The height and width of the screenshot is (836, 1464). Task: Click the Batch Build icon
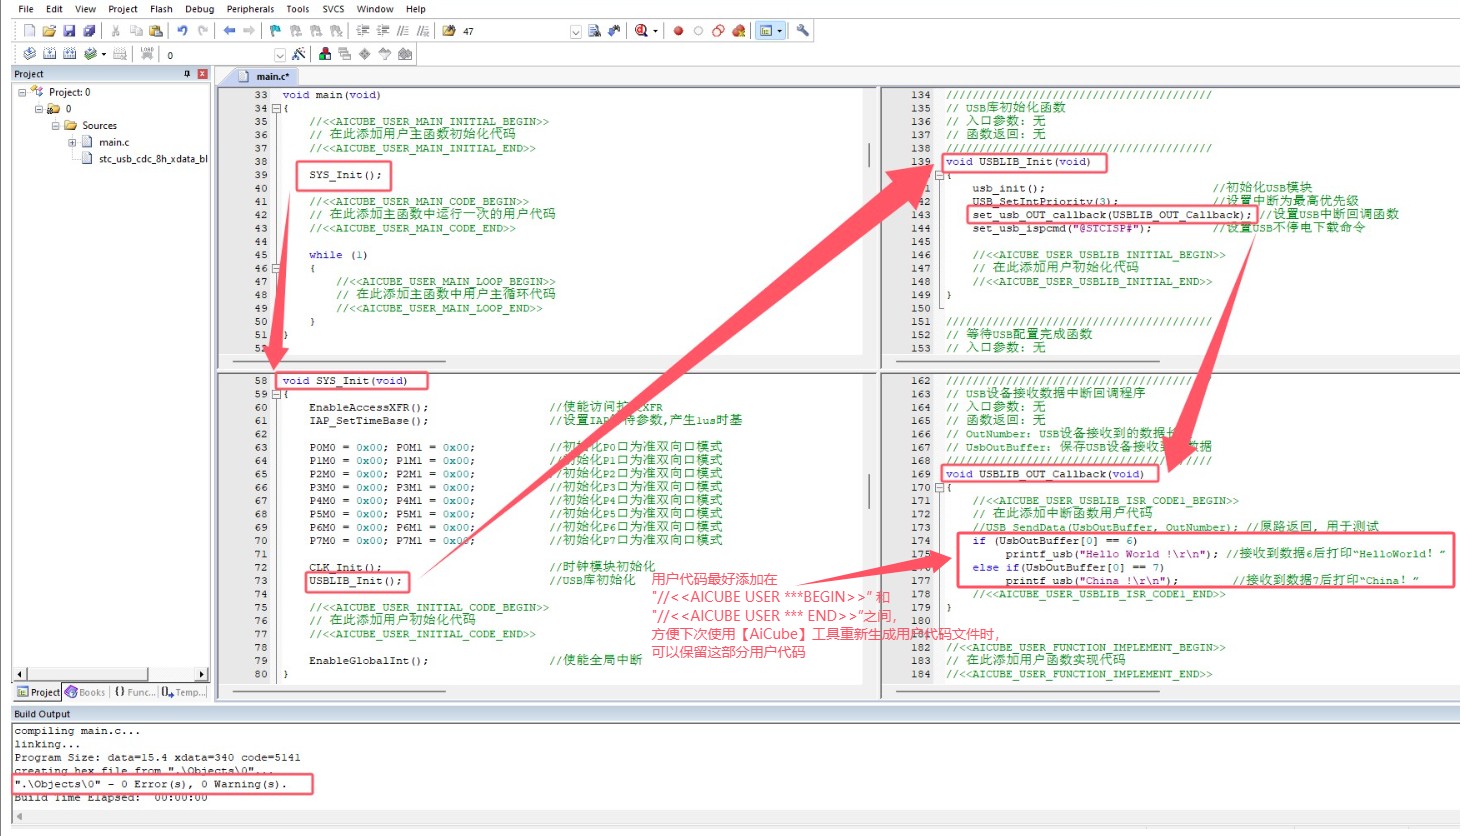pos(91,54)
